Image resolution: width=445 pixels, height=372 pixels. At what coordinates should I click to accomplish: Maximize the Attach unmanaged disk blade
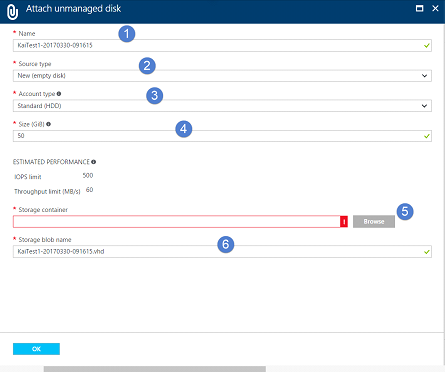(x=420, y=8)
